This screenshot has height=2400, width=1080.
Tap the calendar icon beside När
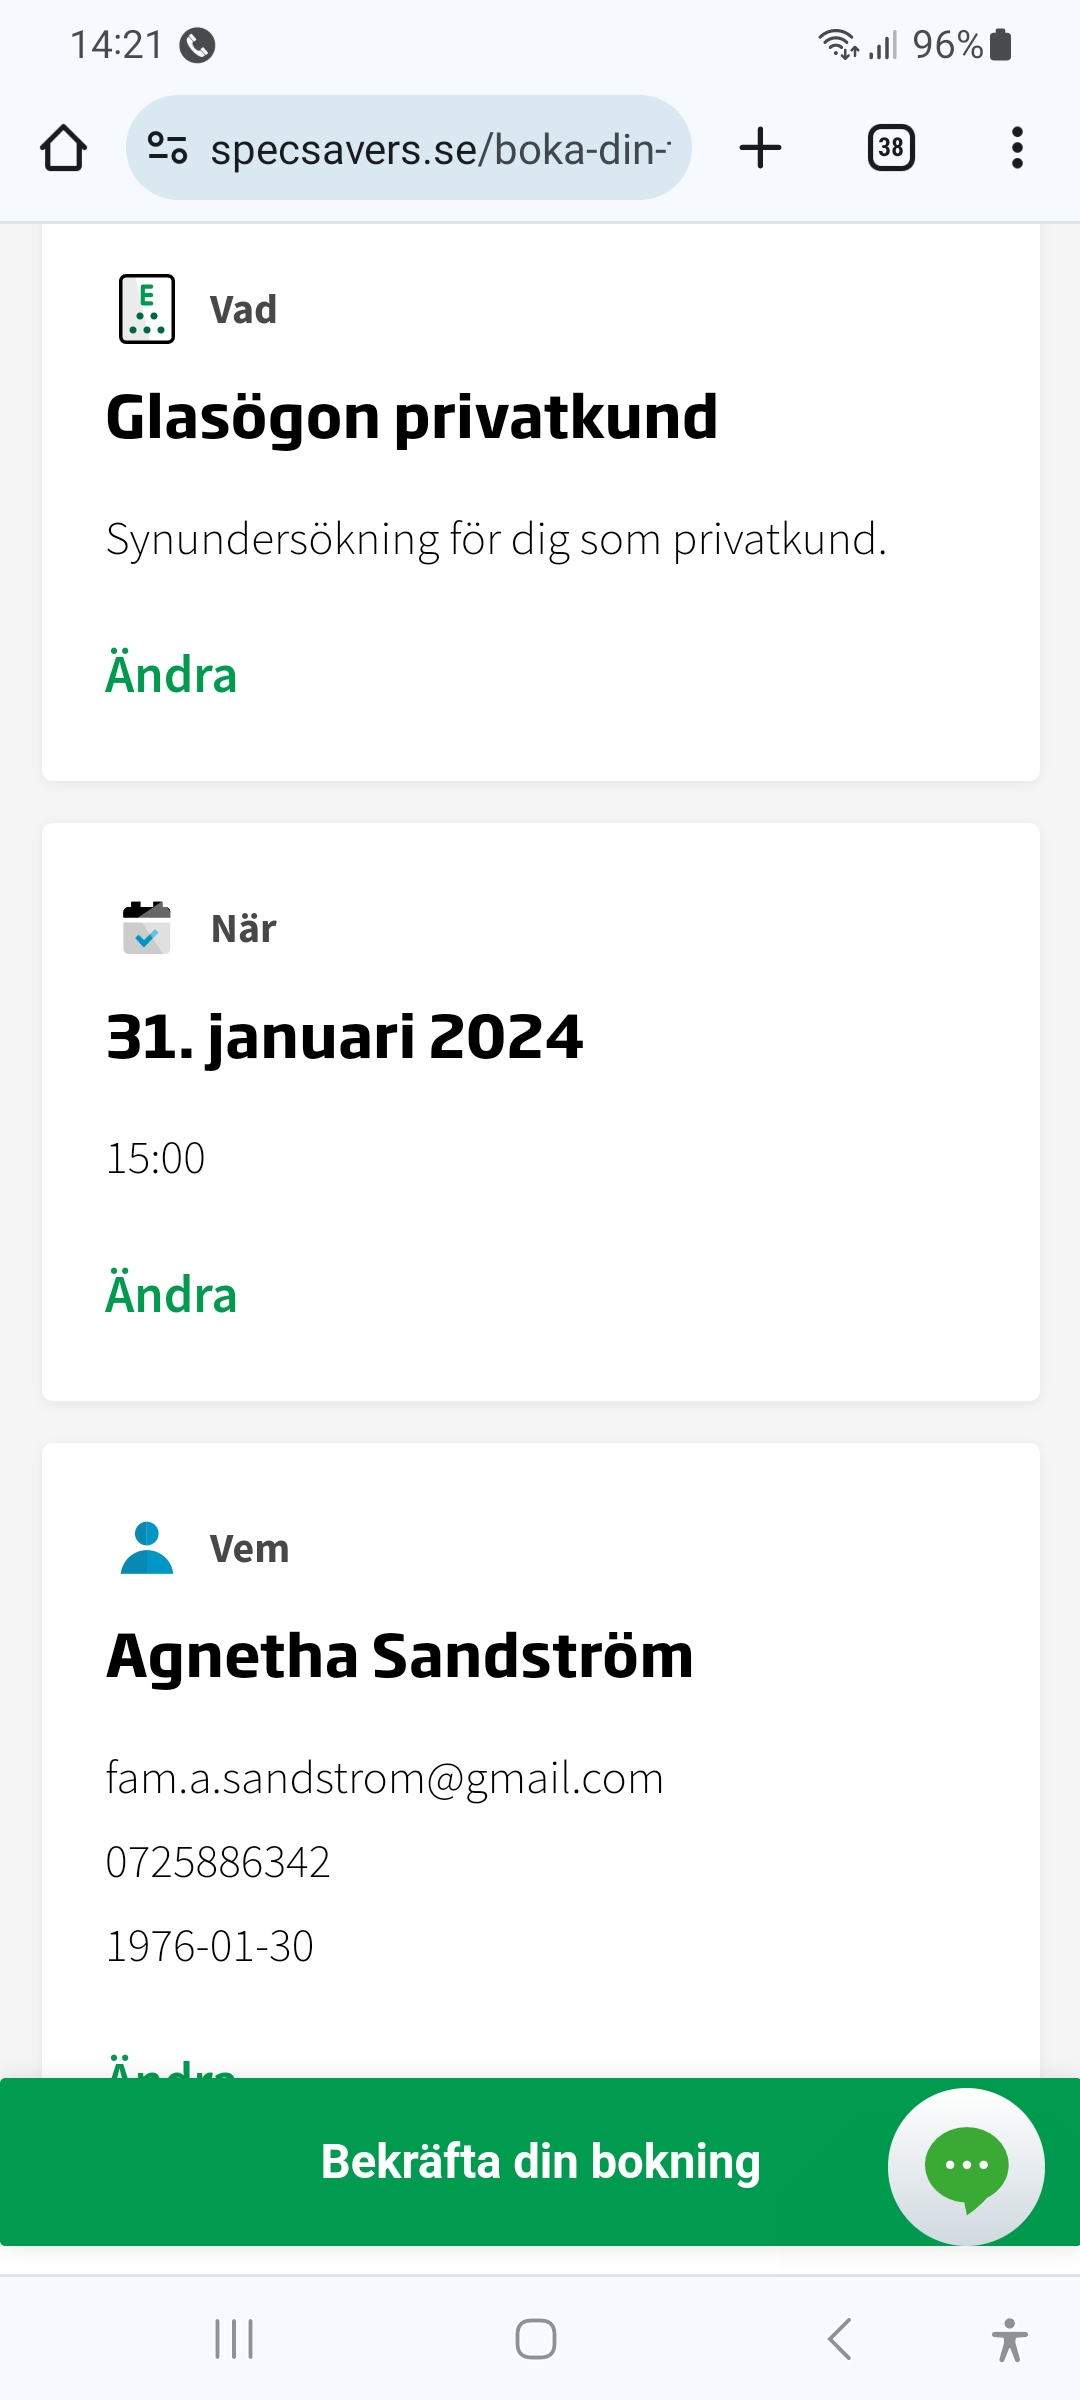coord(147,928)
